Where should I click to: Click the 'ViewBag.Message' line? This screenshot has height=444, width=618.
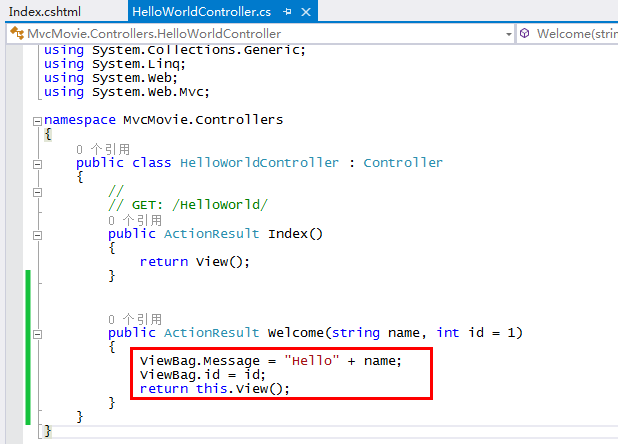tap(271, 361)
